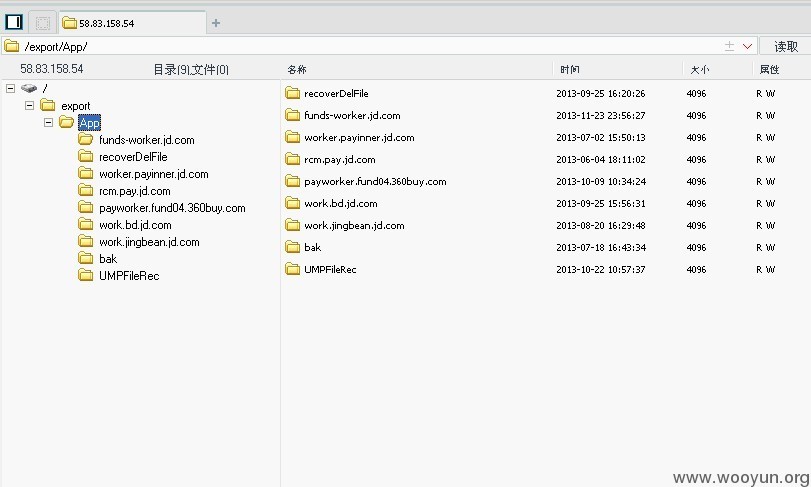Click rcm.pay.jd.com folder icon in list

coord(293,159)
